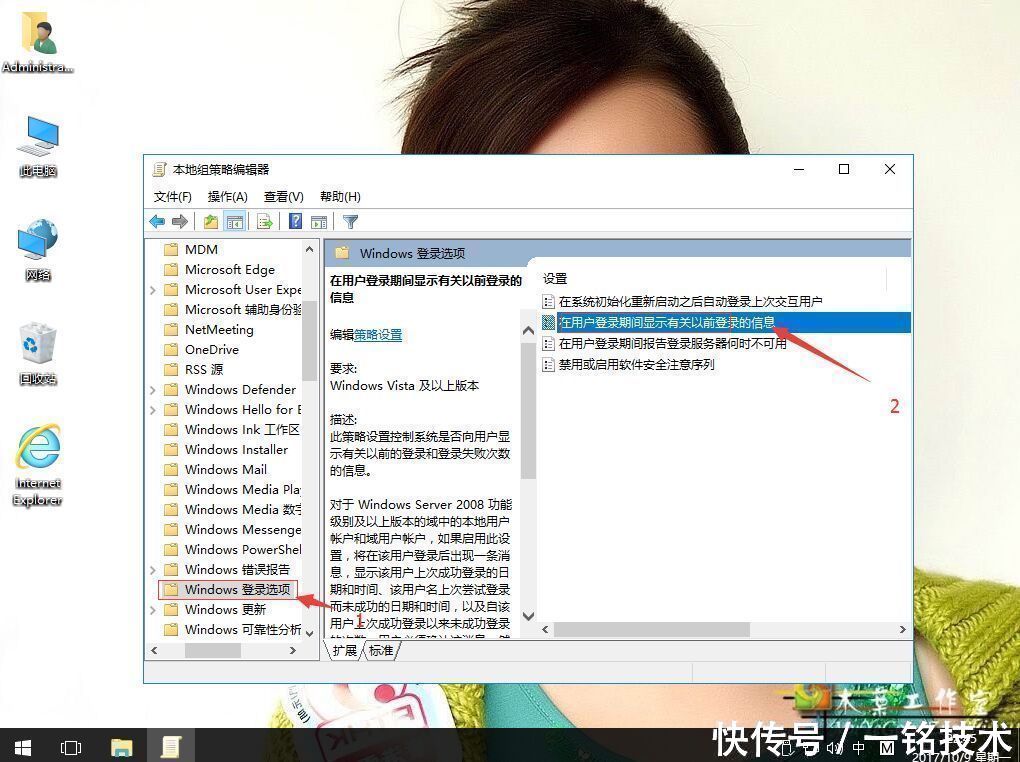Click the settings list horizontal scrollbar

point(723,629)
